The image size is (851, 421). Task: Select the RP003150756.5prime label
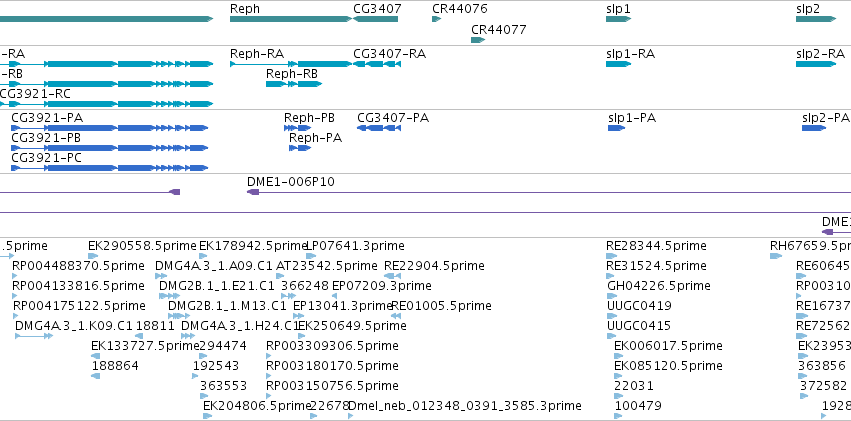(332, 387)
